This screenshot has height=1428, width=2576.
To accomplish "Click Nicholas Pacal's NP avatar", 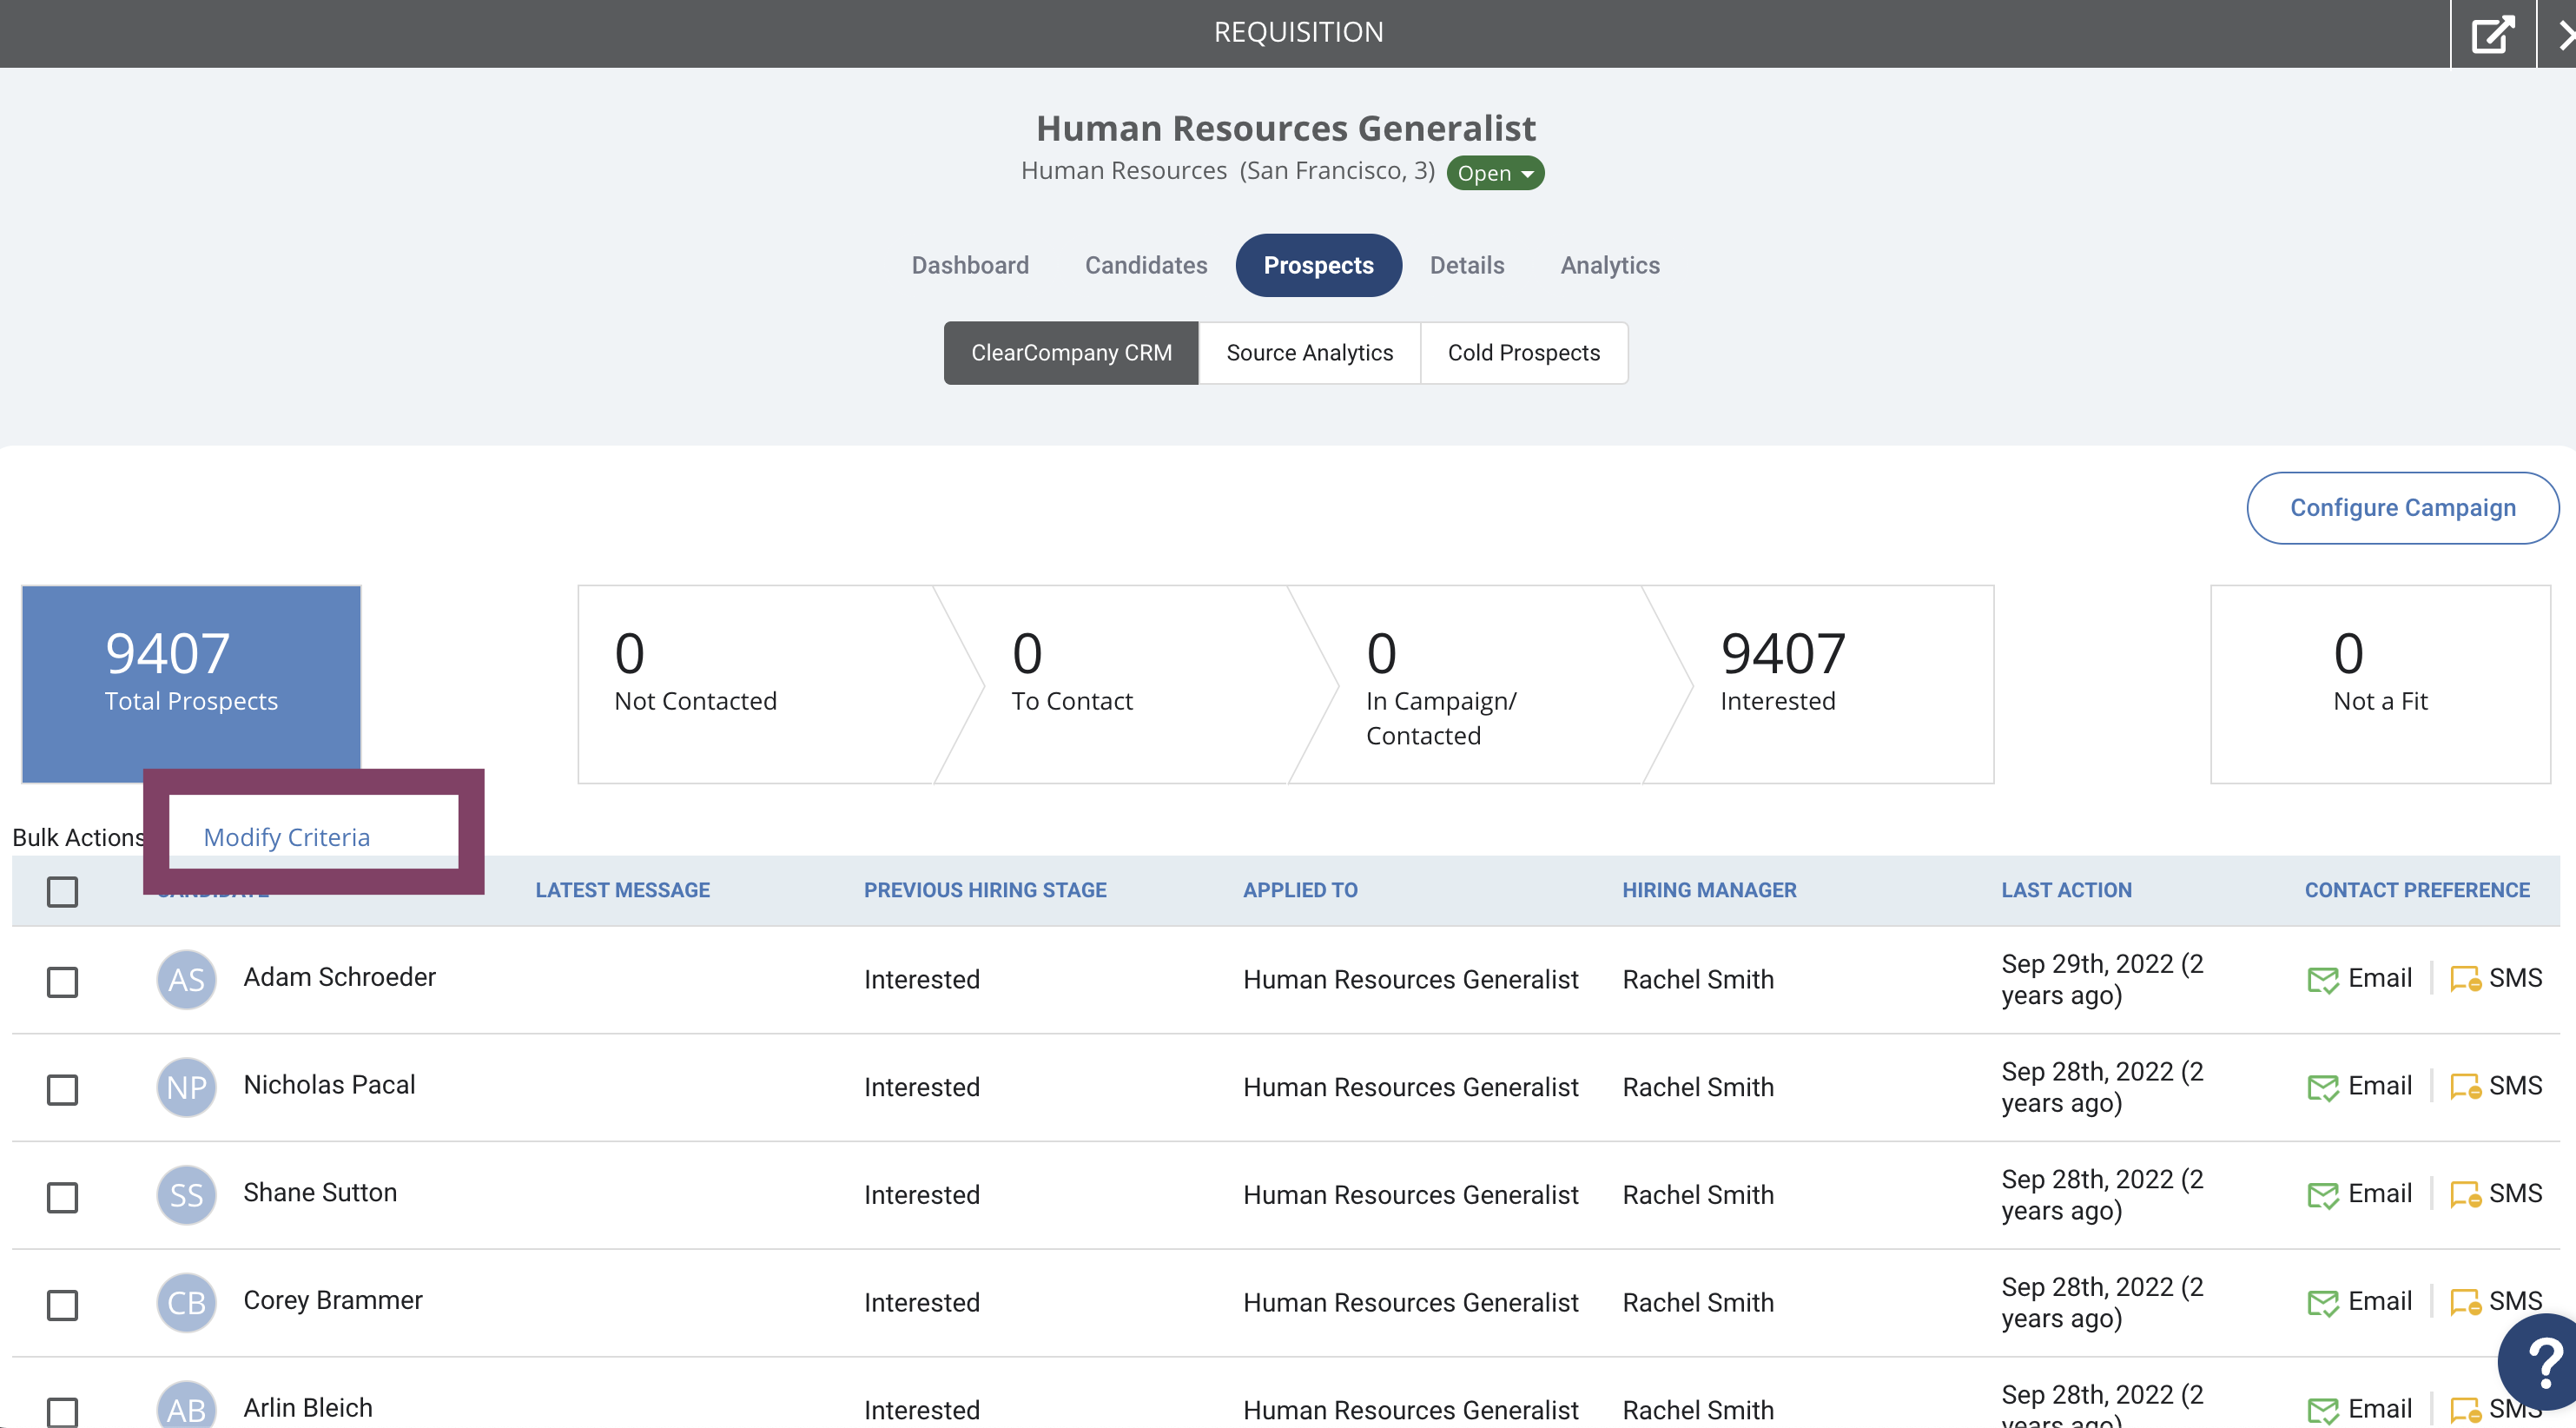I will click(186, 1087).
